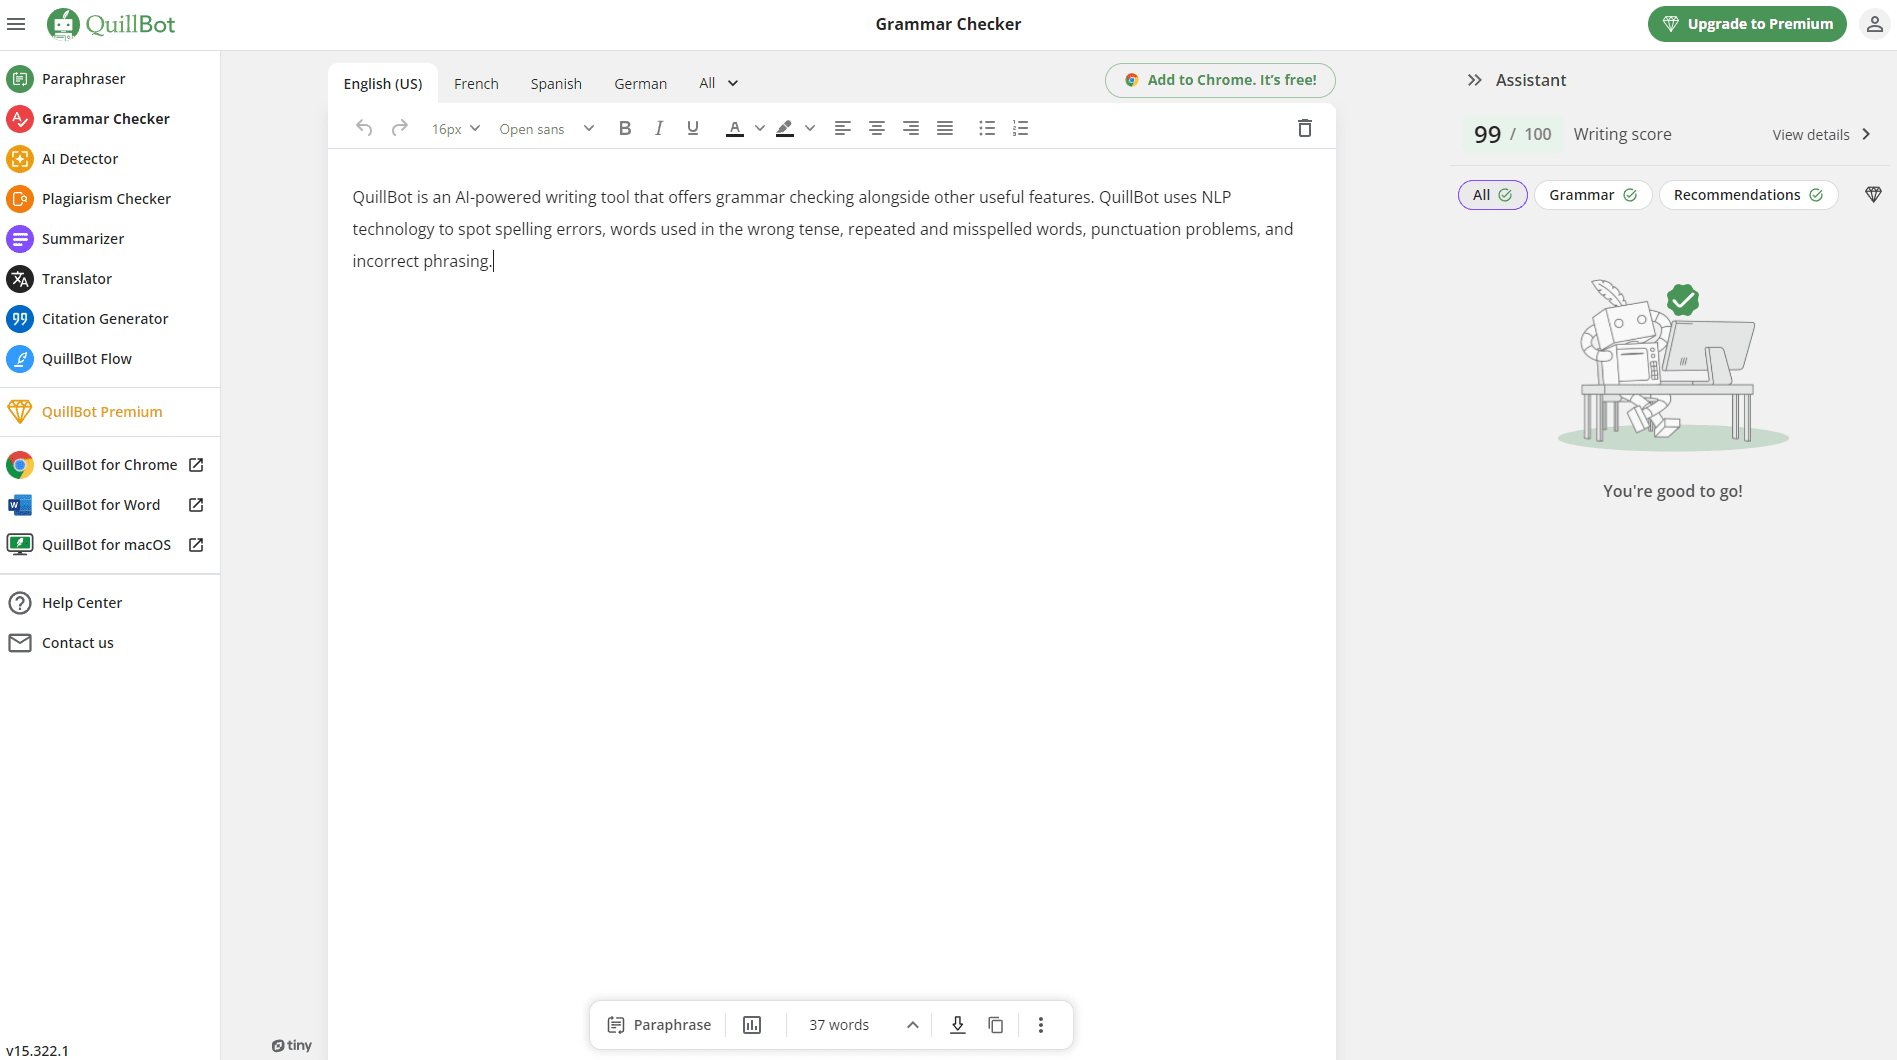Screen dimensions: 1897x1060
Task: Insert a bulleted list
Action: click(x=987, y=128)
